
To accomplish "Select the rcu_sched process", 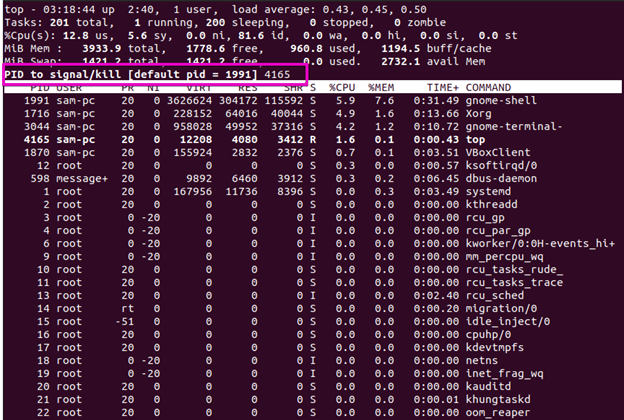I will (312, 296).
